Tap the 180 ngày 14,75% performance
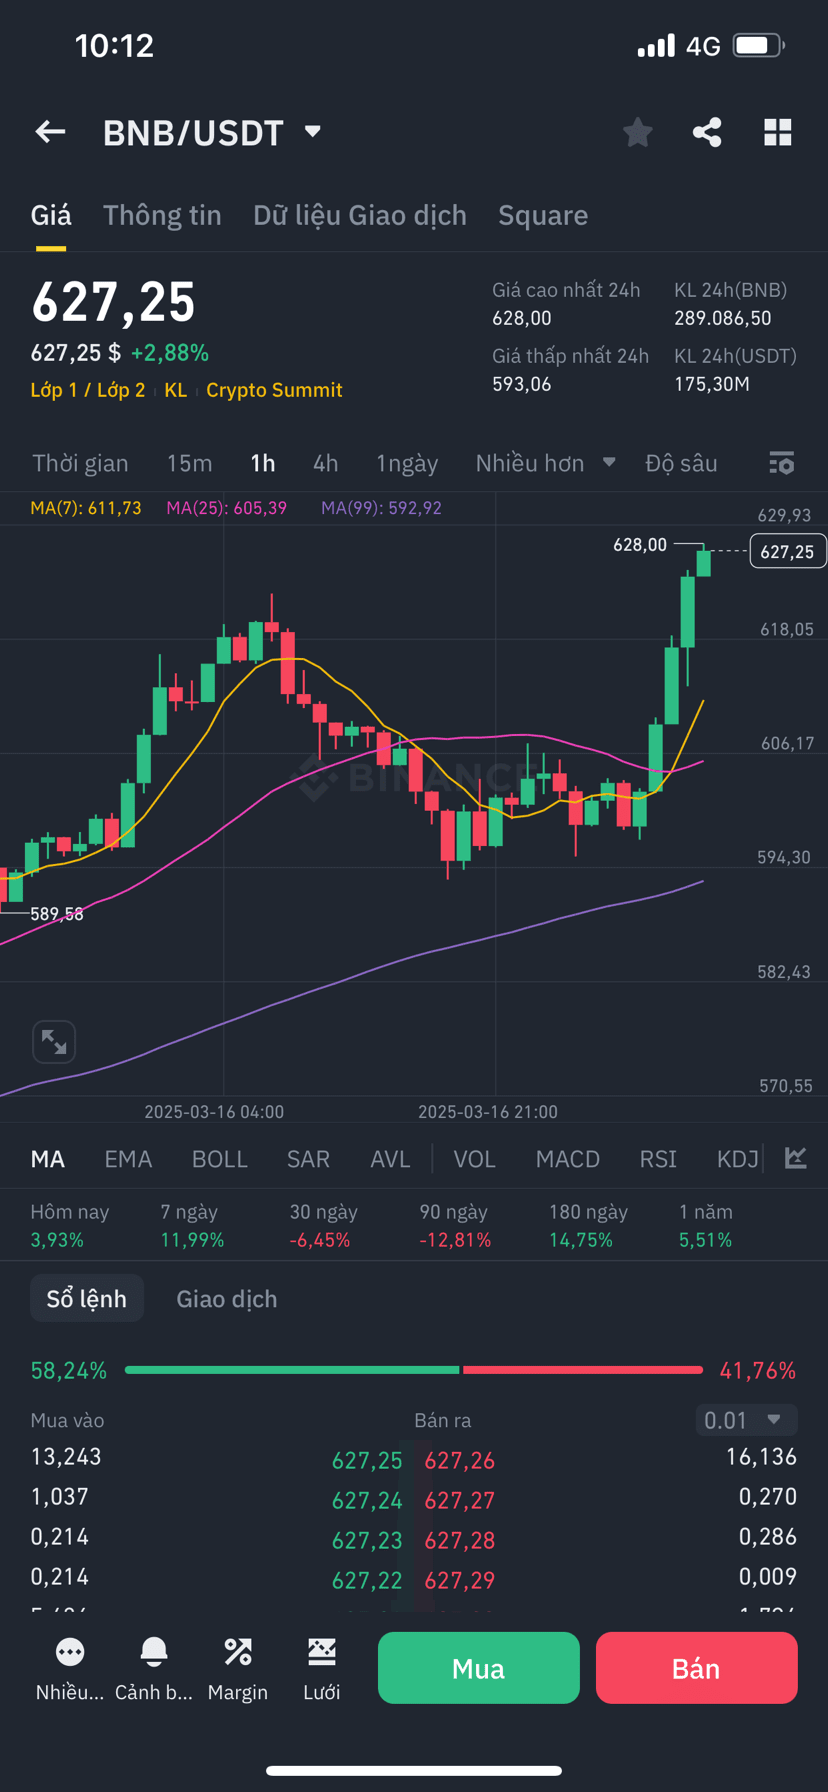 589,1226
